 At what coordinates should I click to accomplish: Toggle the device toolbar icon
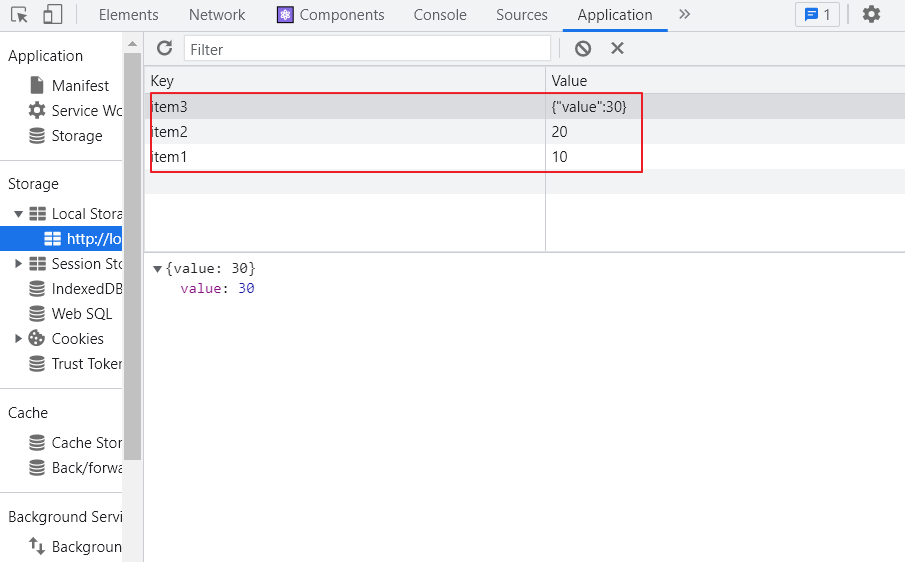pyautogui.click(x=53, y=15)
